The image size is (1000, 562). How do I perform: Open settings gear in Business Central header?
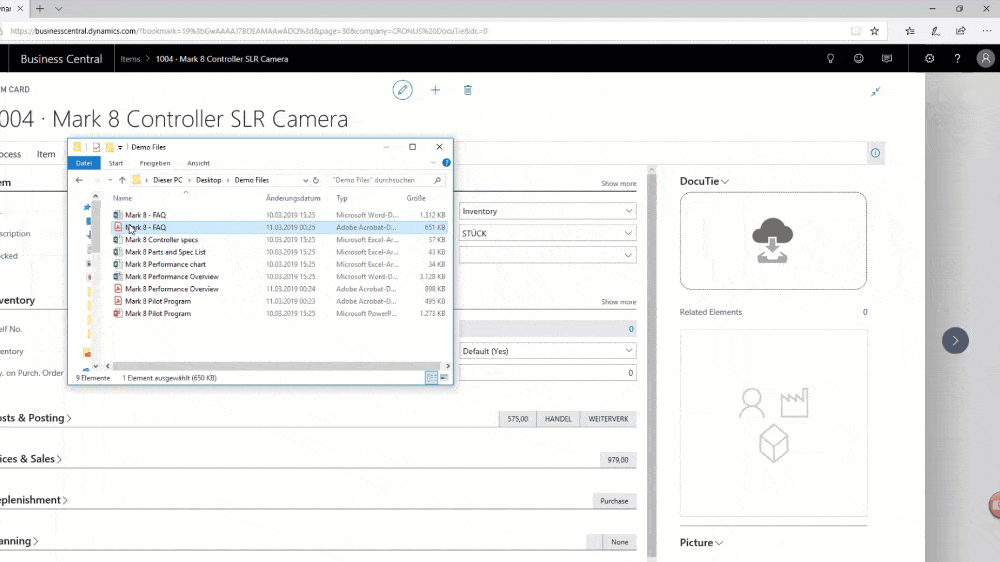point(929,59)
